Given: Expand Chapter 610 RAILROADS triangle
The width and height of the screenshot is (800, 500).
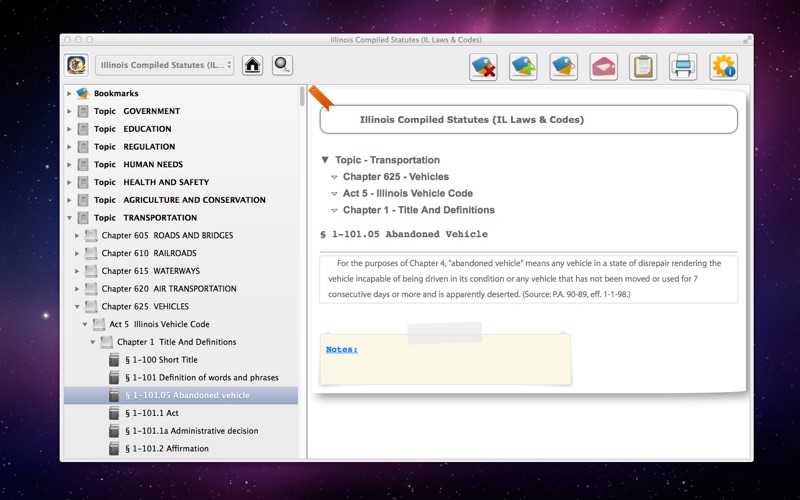Looking at the screenshot, I should [77, 253].
